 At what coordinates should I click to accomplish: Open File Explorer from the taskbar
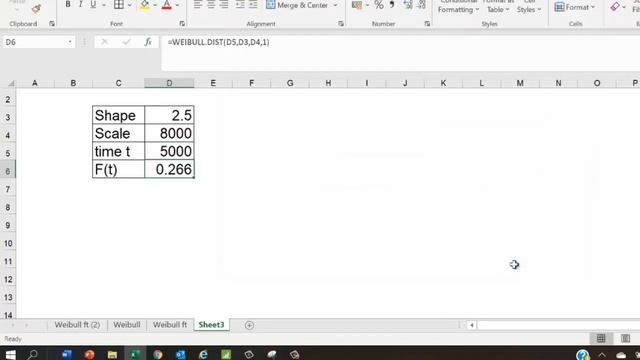(112, 354)
